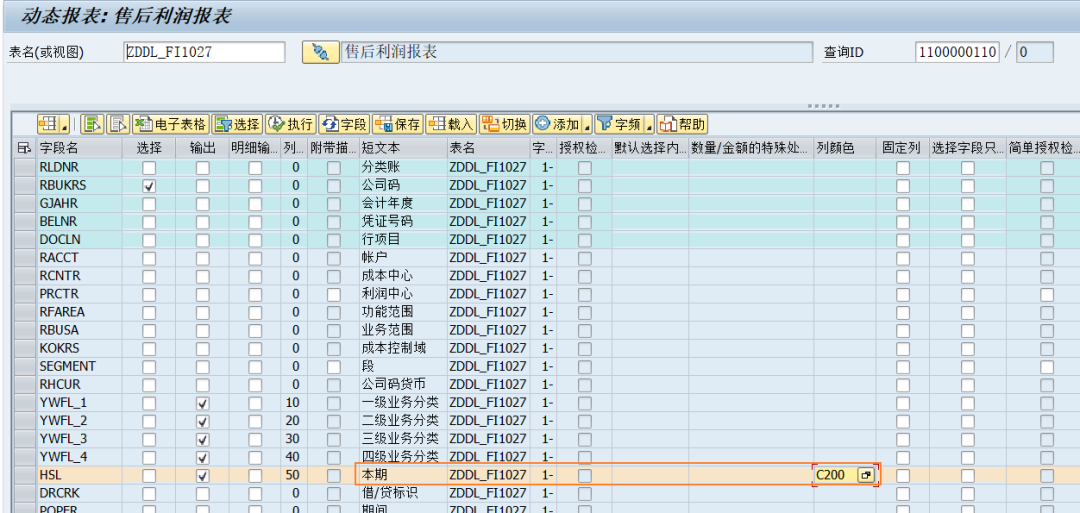
Task: Click the short text 利润中心
Action: pyautogui.click(x=387, y=294)
